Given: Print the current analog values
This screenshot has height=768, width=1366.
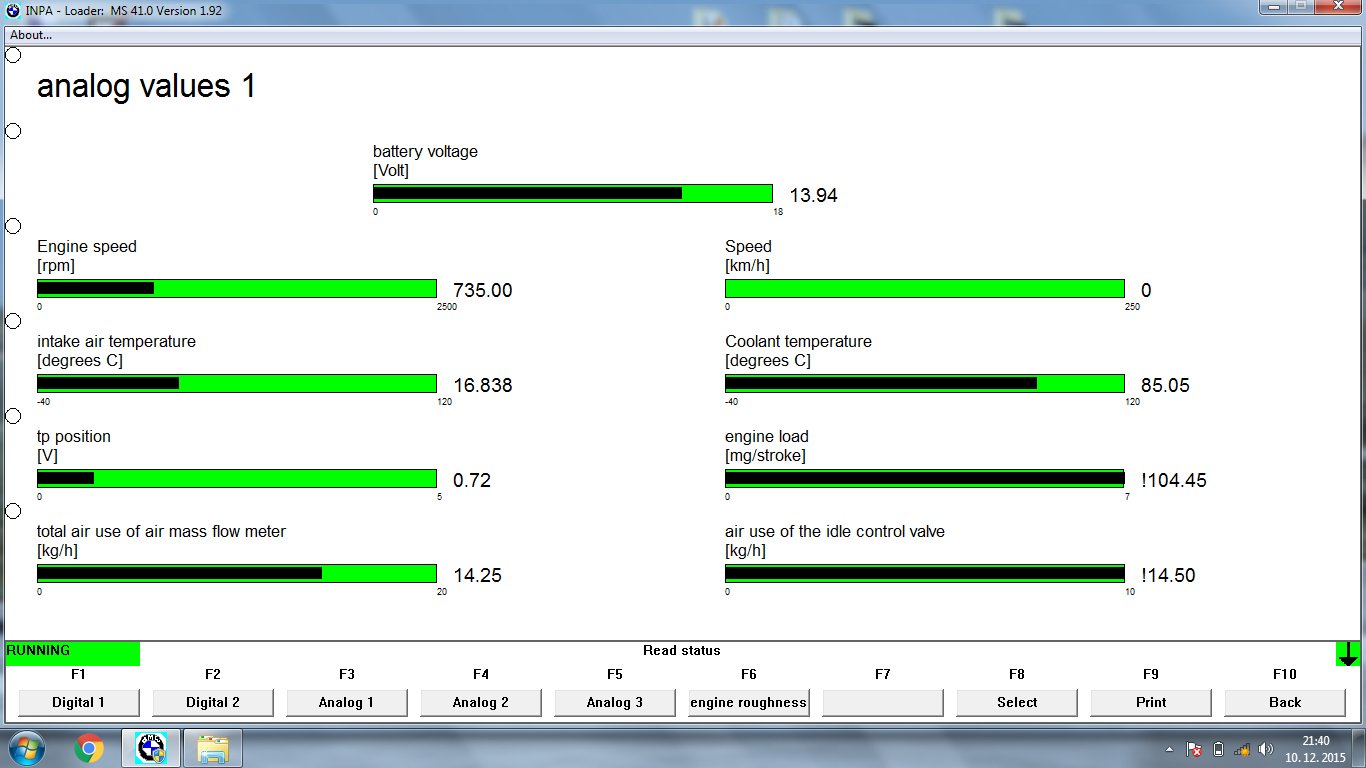Looking at the screenshot, I should 1151,702.
